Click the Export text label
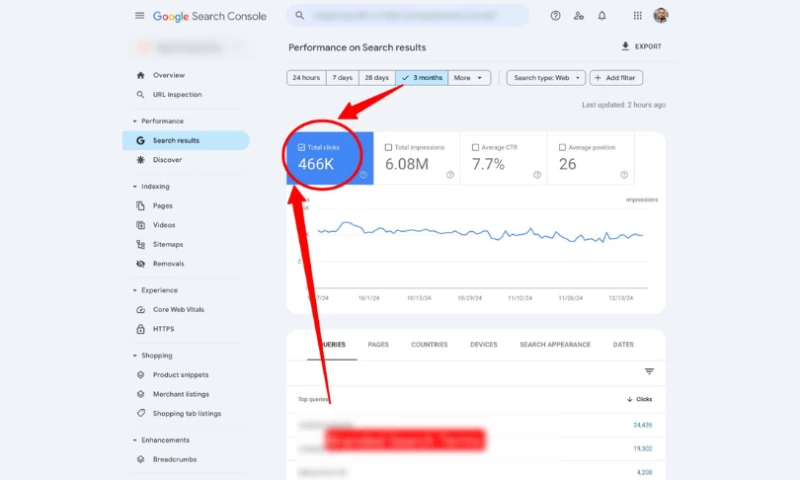The image size is (800, 480). [x=648, y=46]
